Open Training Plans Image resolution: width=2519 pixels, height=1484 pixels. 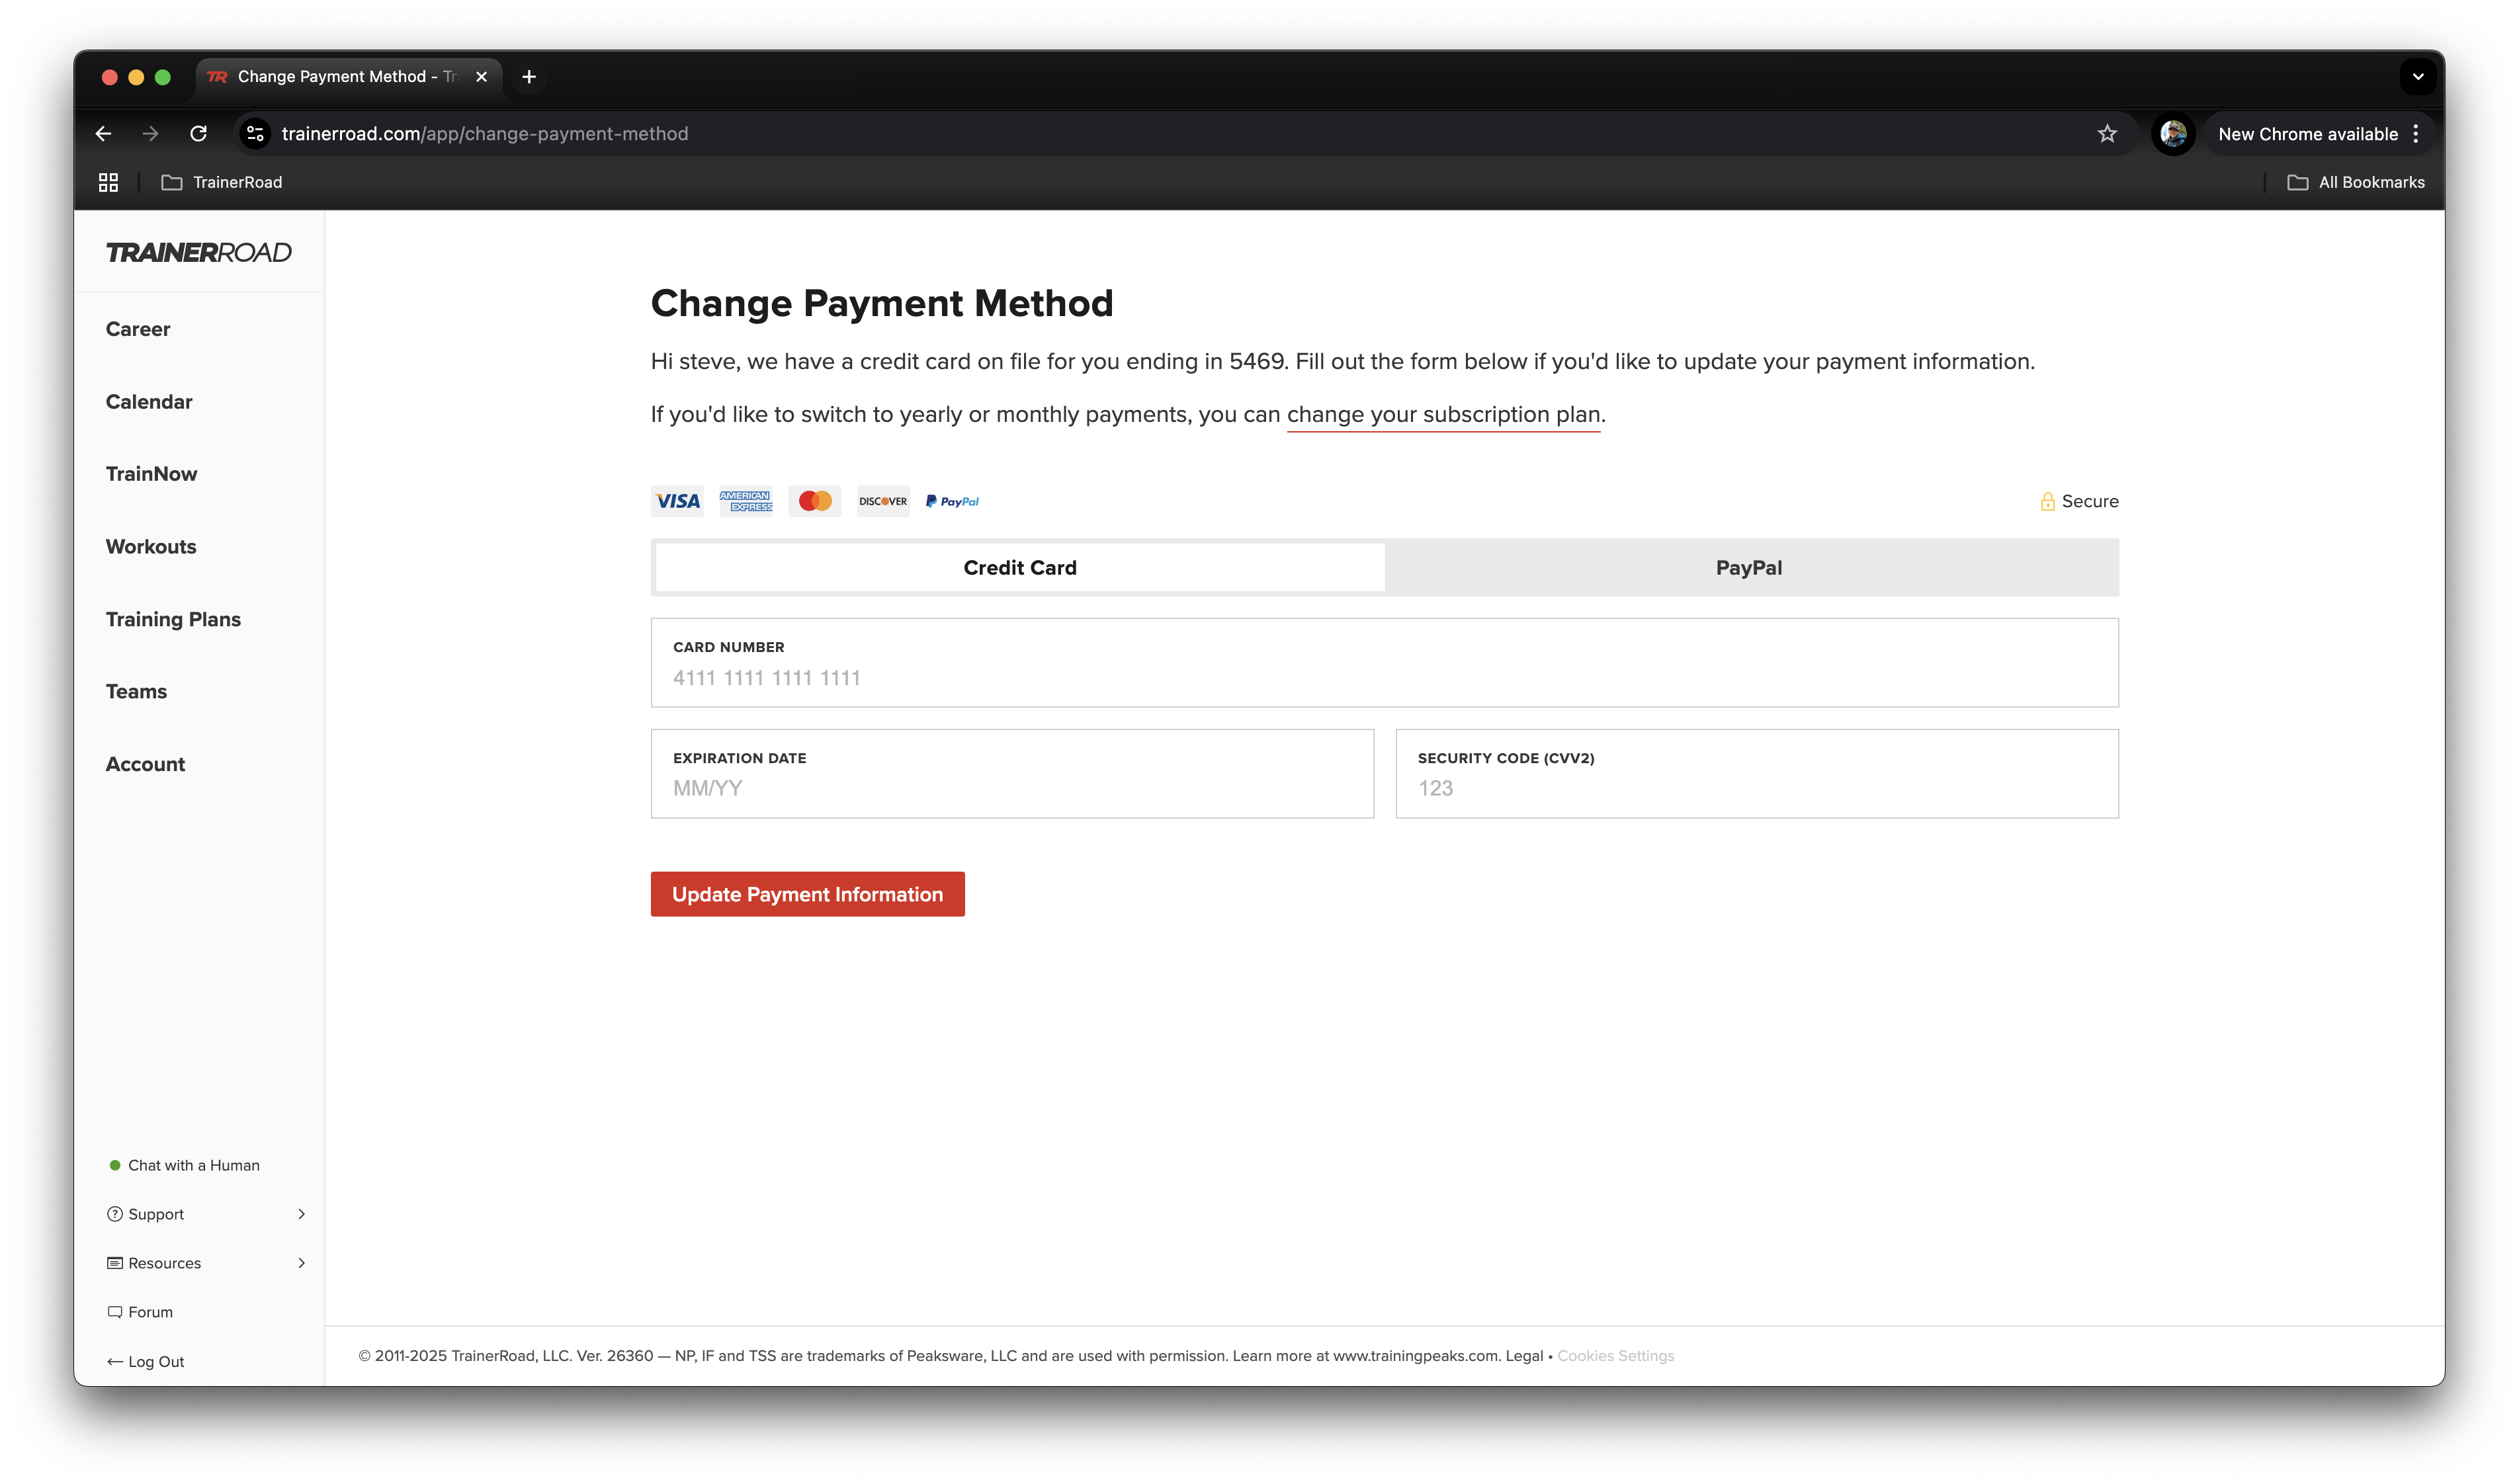click(x=173, y=620)
